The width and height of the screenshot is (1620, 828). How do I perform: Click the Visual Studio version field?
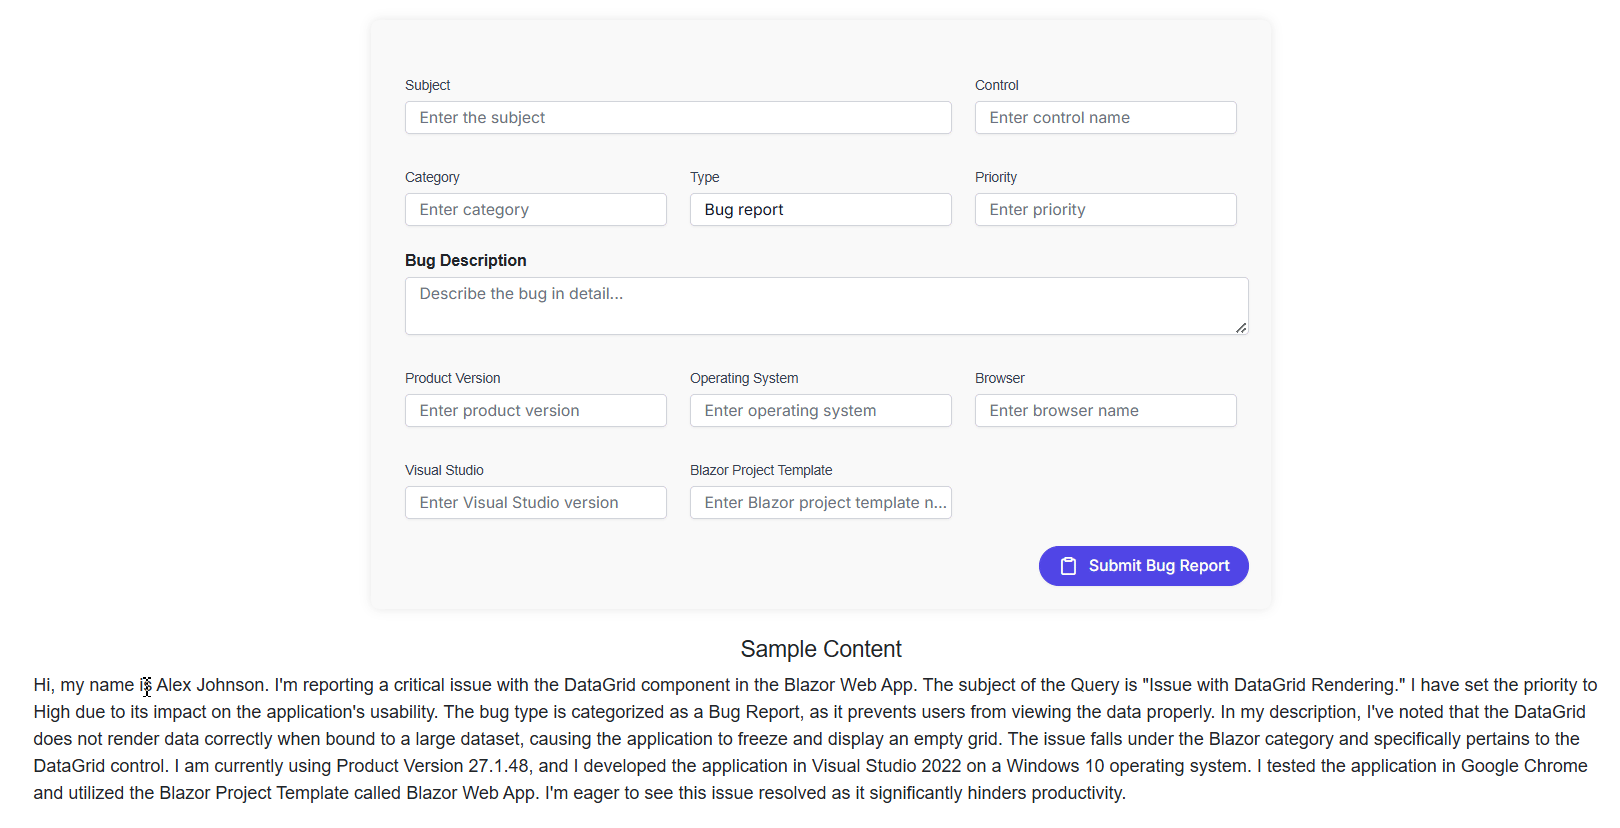pos(535,503)
